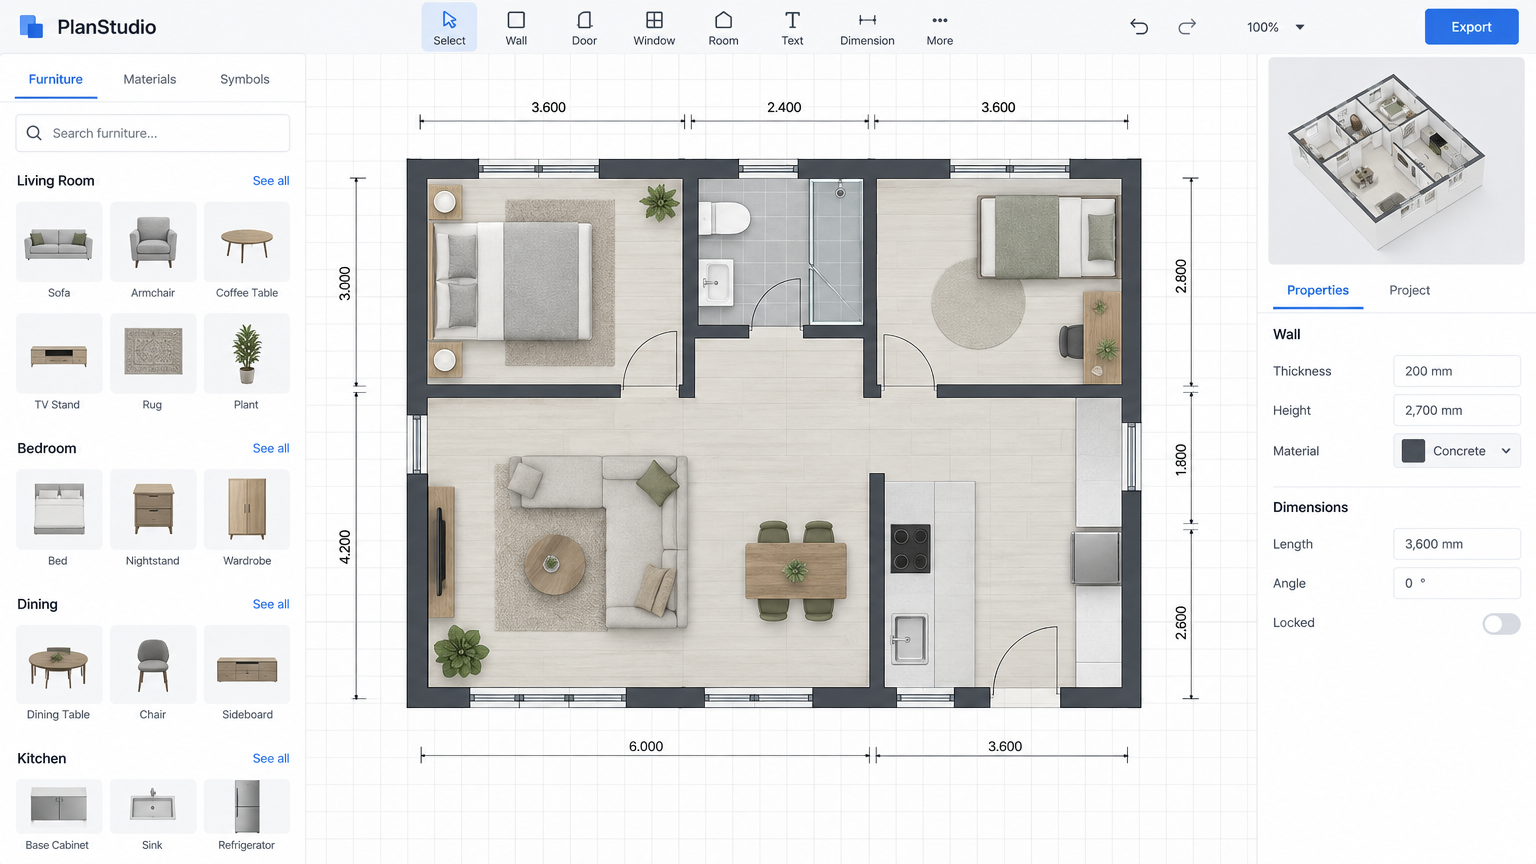Redo the last action
Screen dimensions: 1536x864
(x=1187, y=27)
